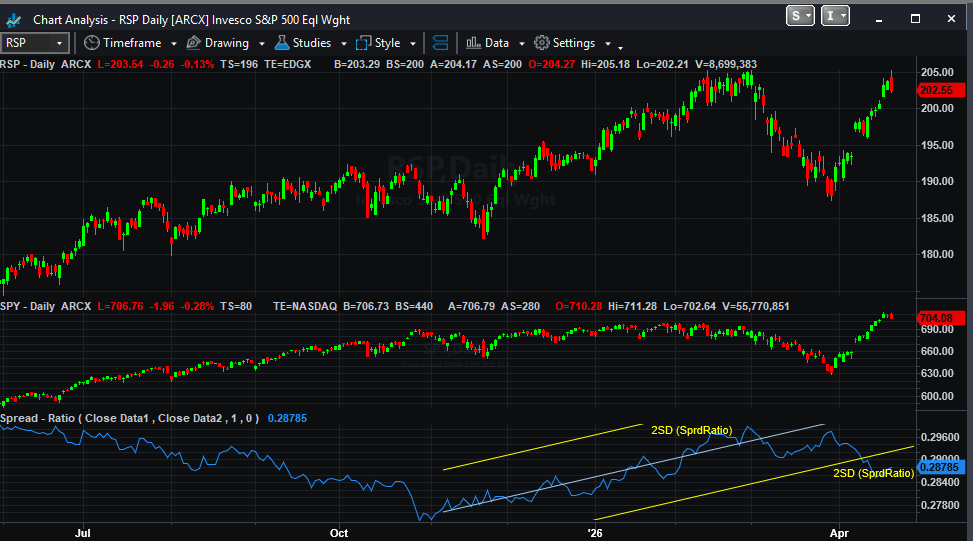Click the '26 date axis label
973x541 pixels.
tap(594, 533)
